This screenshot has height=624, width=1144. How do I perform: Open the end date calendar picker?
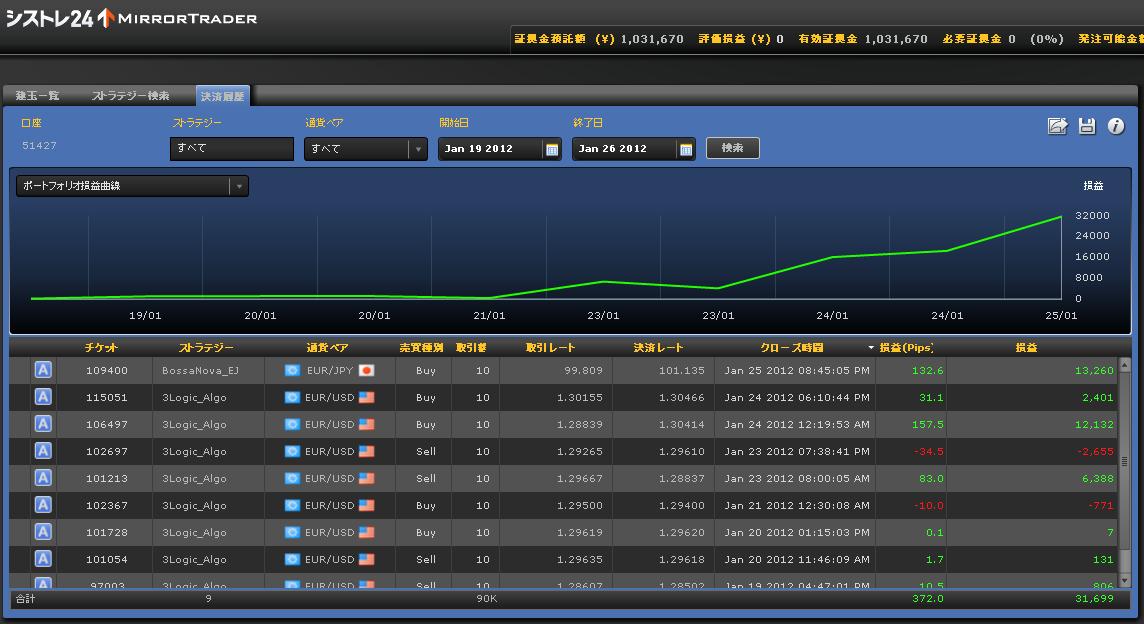(x=686, y=149)
